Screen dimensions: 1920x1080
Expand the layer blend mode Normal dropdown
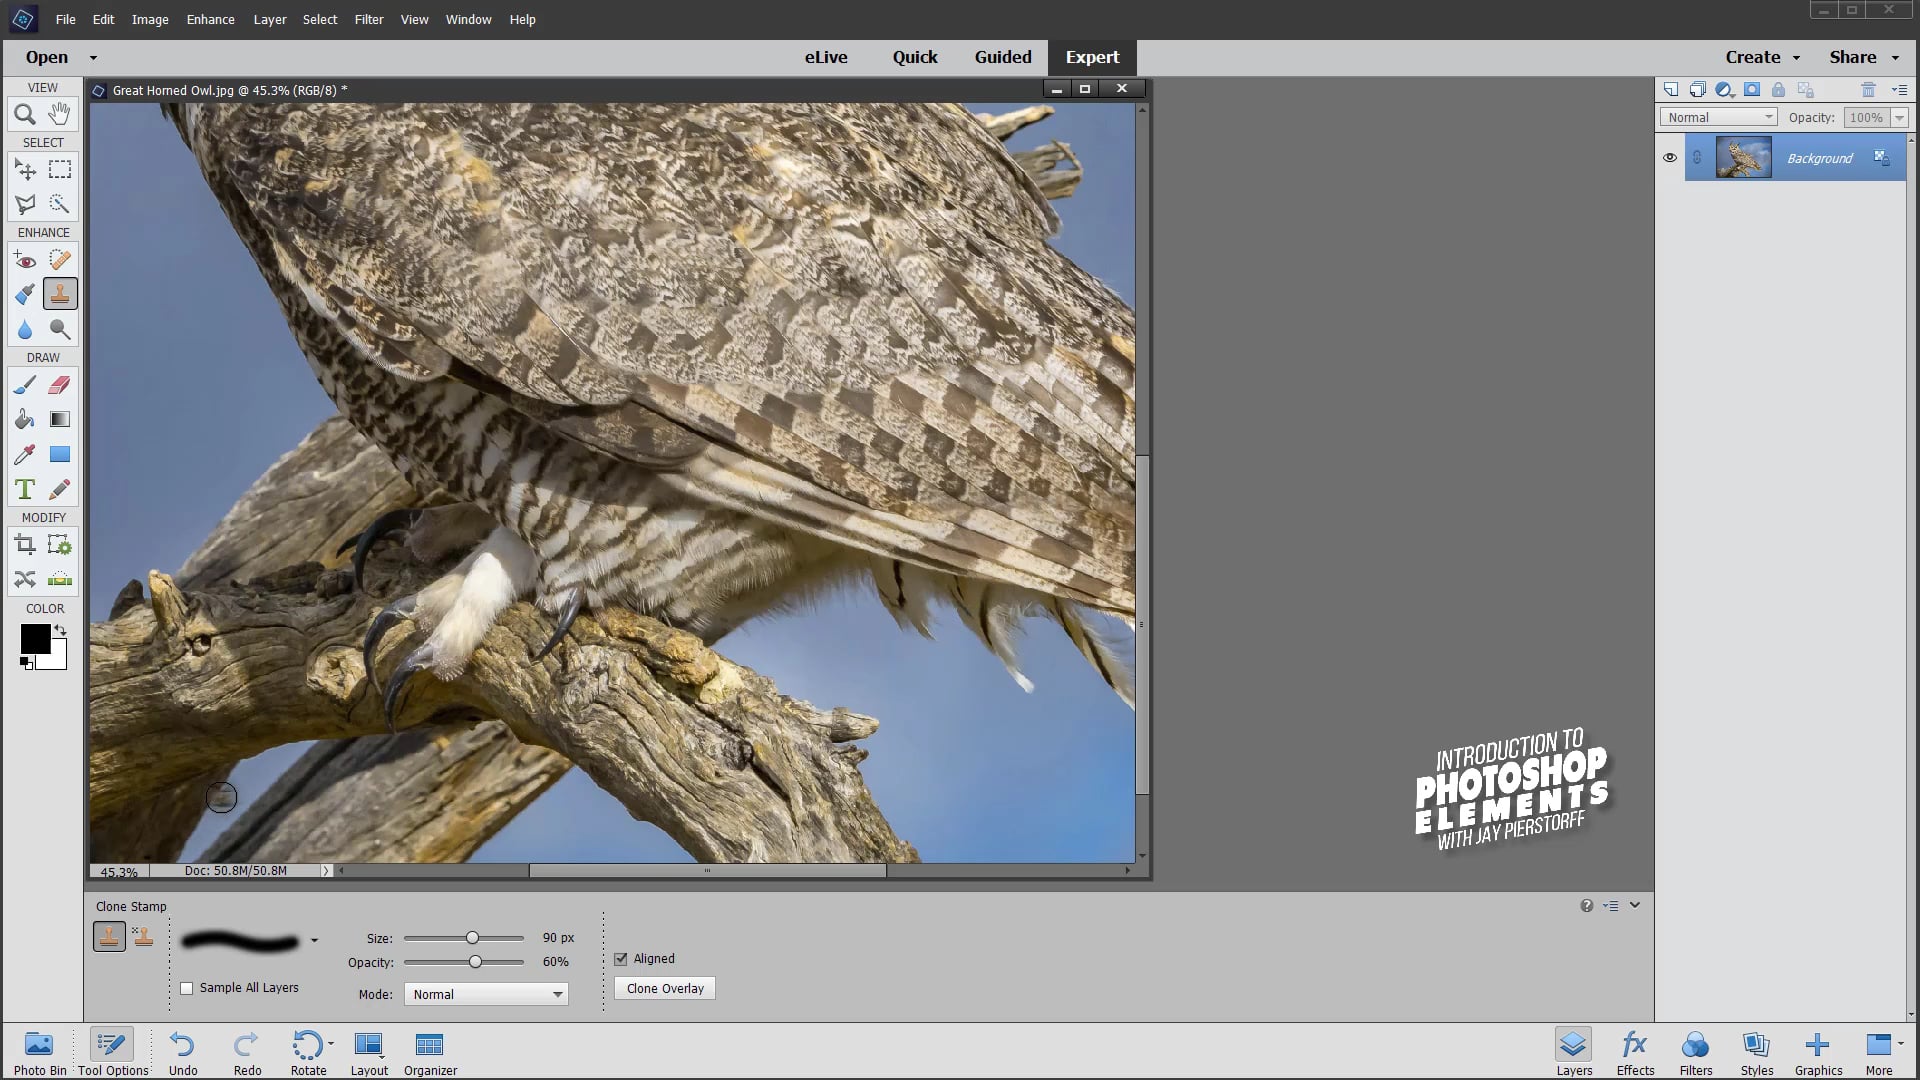pos(1718,117)
